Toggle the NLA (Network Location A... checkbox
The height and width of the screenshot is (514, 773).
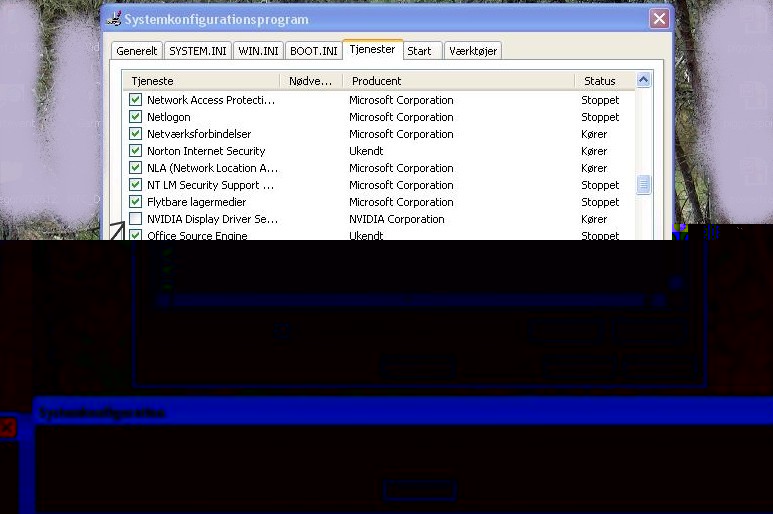tap(136, 168)
